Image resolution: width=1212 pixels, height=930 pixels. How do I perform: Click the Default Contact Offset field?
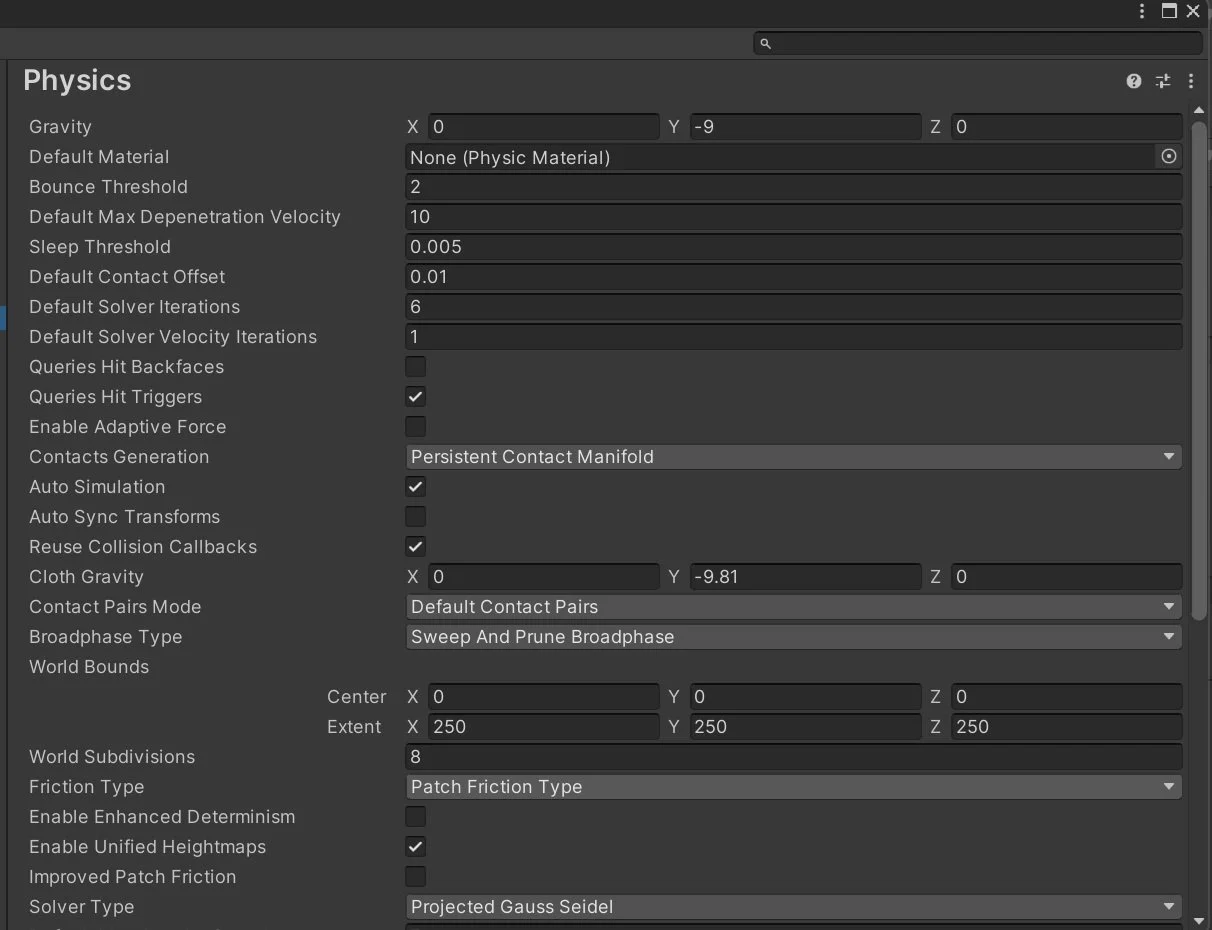(x=794, y=276)
